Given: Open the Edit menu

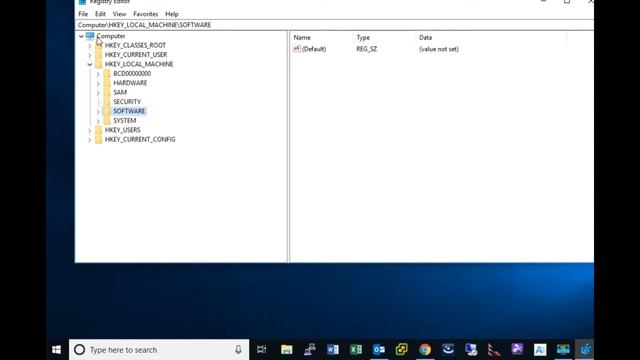Looking at the screenshot, I should pos(100,14).
